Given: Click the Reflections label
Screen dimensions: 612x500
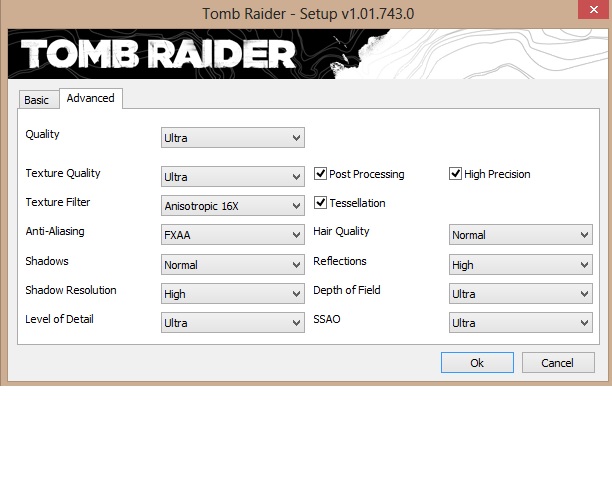Looking at the screenshot, I should [340, 261].
